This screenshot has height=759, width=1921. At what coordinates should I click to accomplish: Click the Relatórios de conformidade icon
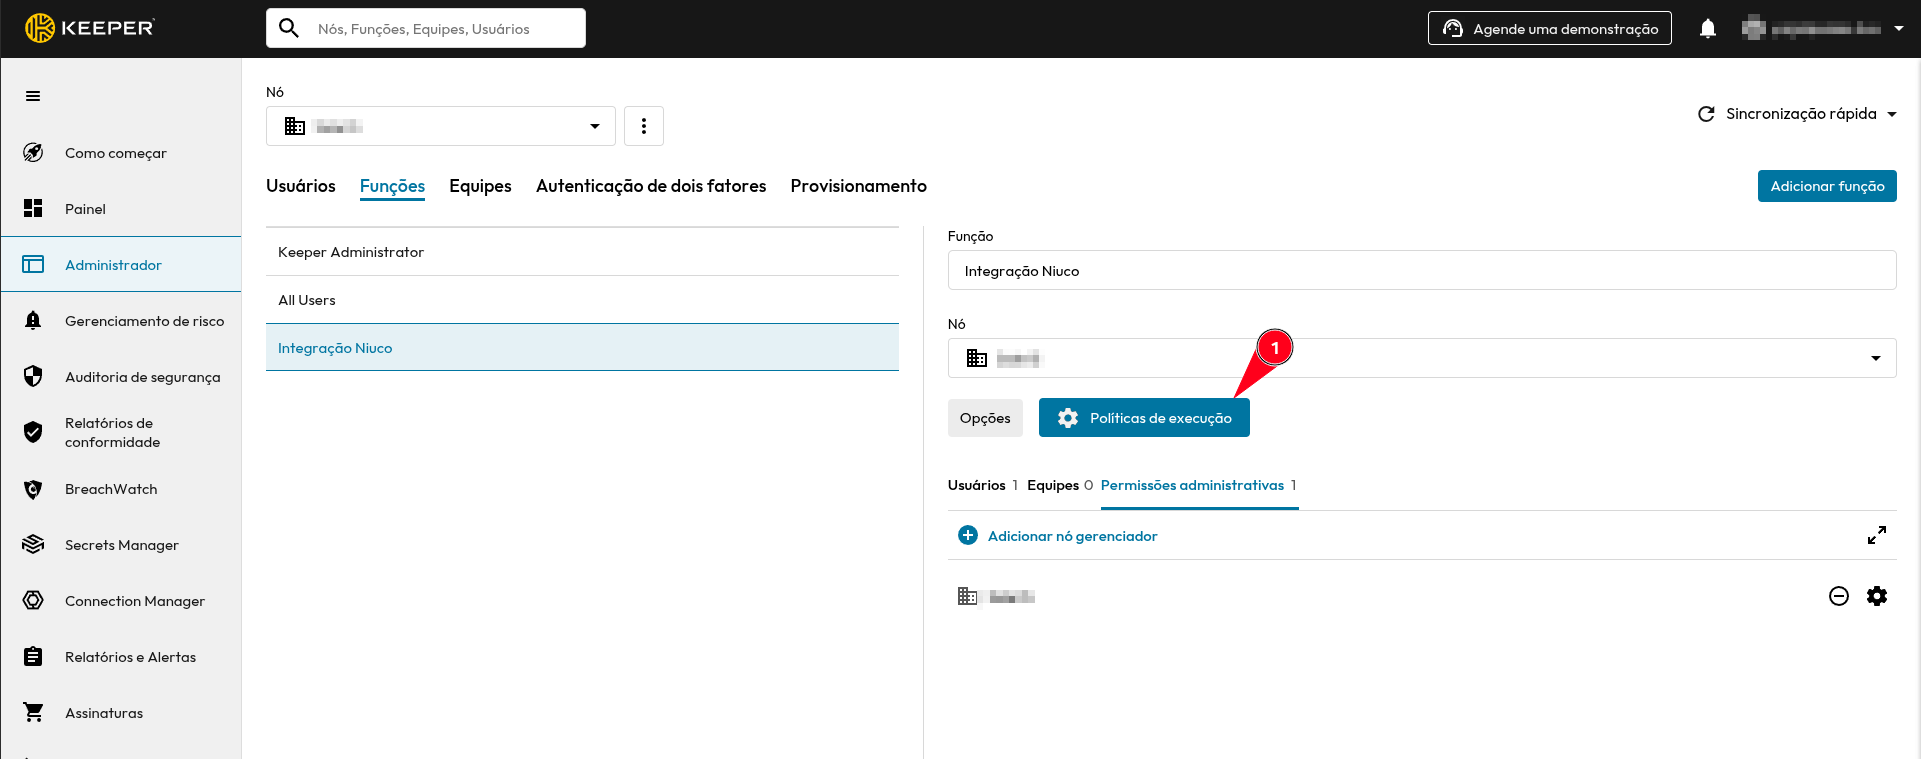[x=33, y=432]
